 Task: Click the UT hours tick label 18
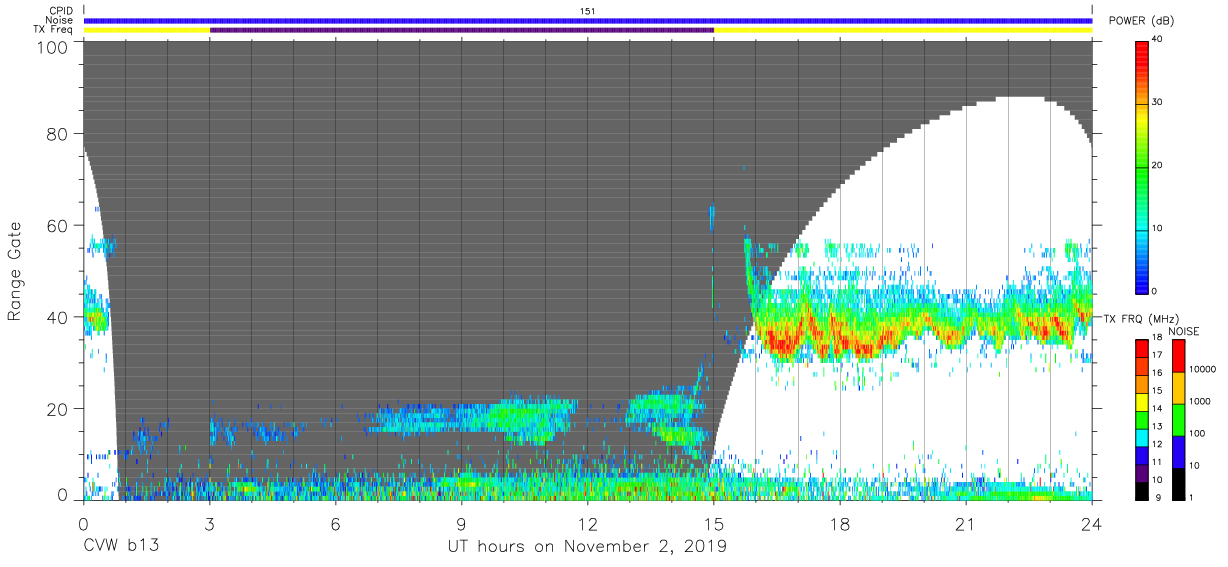[x=839, y=524]
